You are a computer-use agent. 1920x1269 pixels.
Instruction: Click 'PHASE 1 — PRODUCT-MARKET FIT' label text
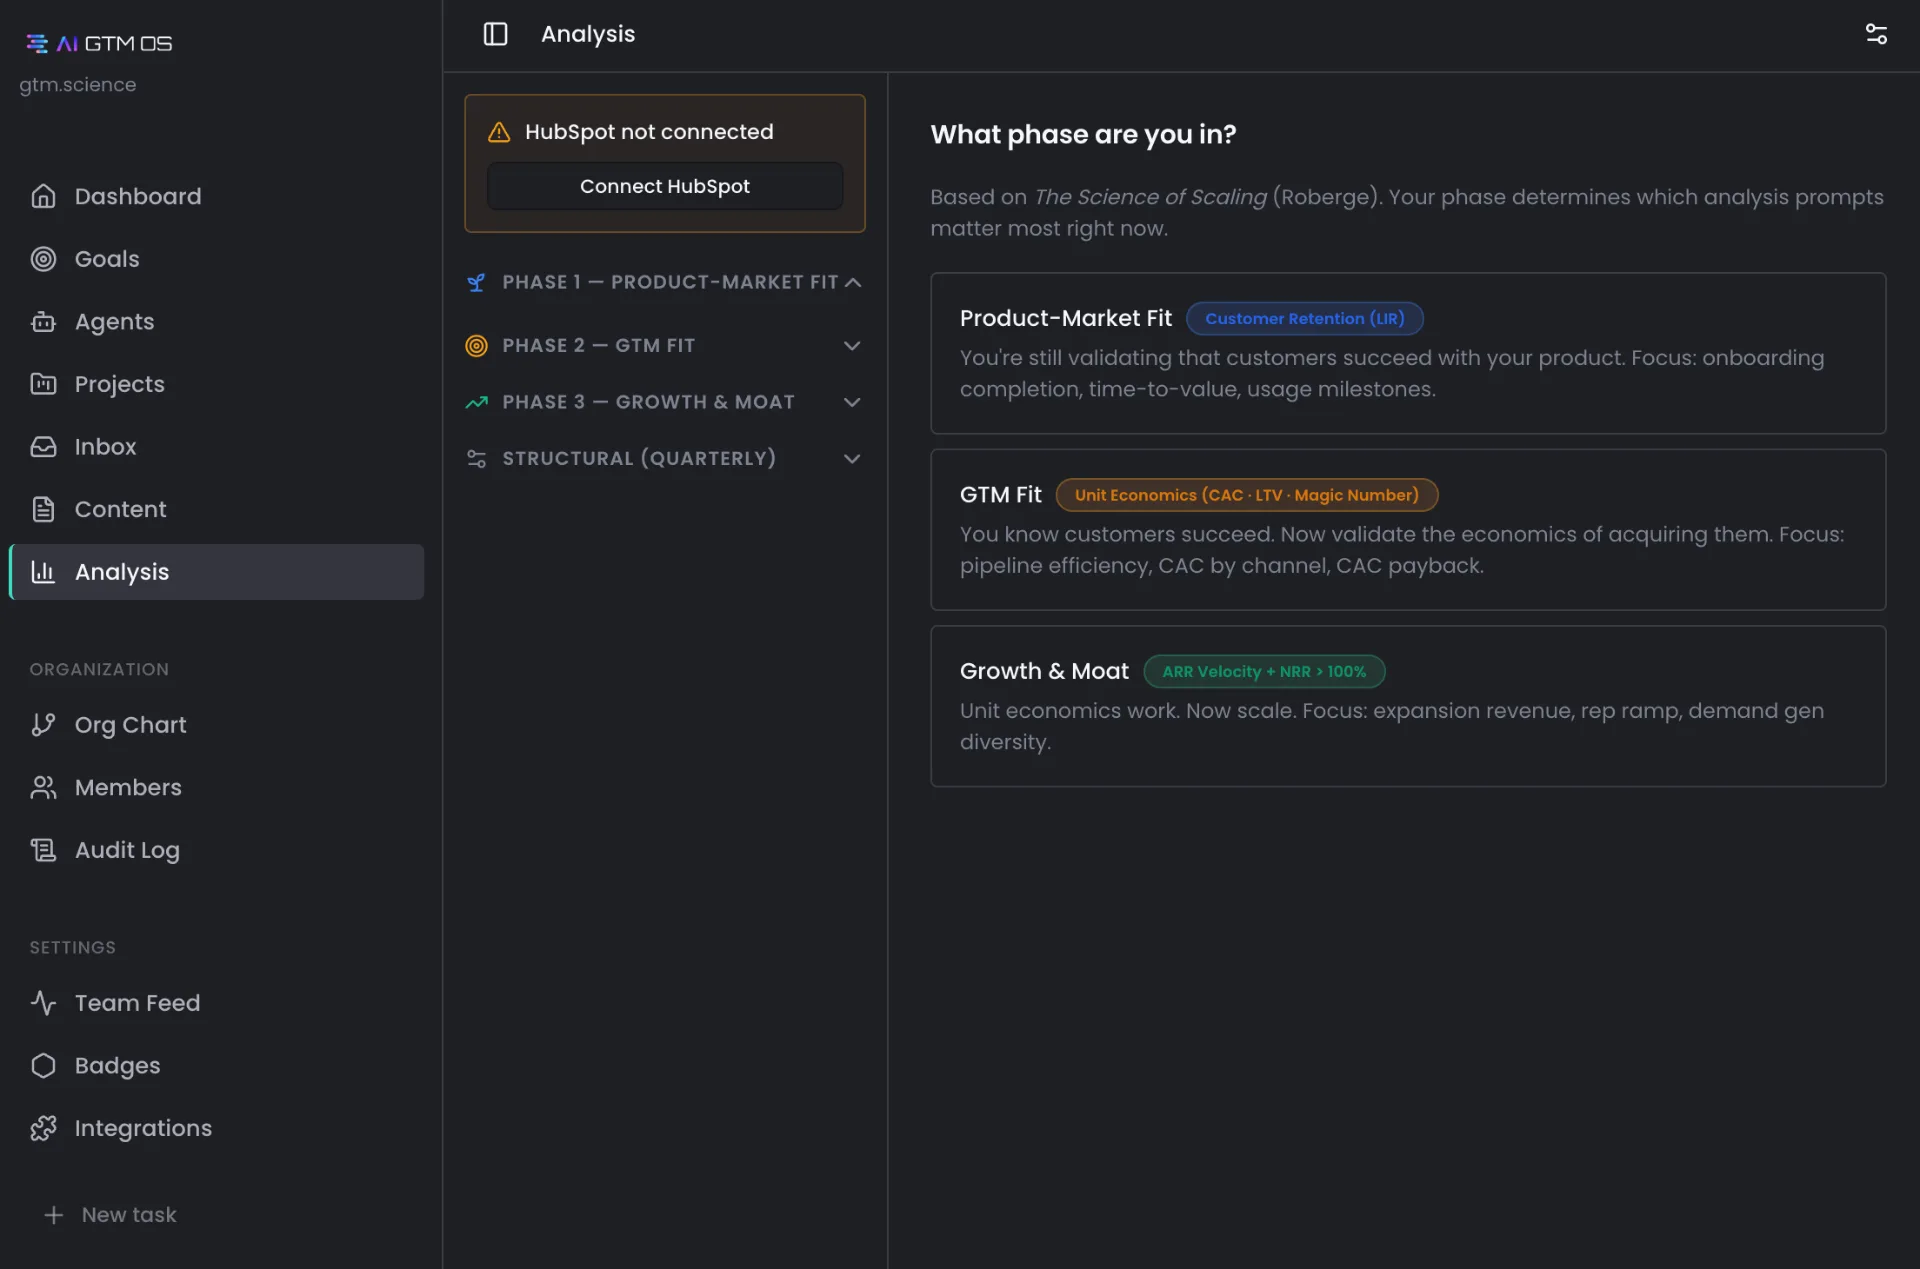(670, 283)
